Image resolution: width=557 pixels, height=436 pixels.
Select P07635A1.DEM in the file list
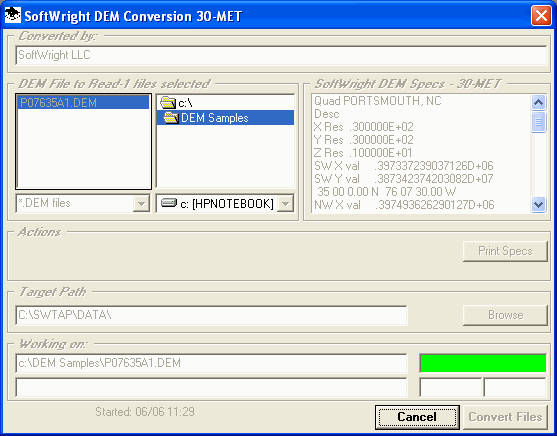pyautogui.click(x=83, y=103)
